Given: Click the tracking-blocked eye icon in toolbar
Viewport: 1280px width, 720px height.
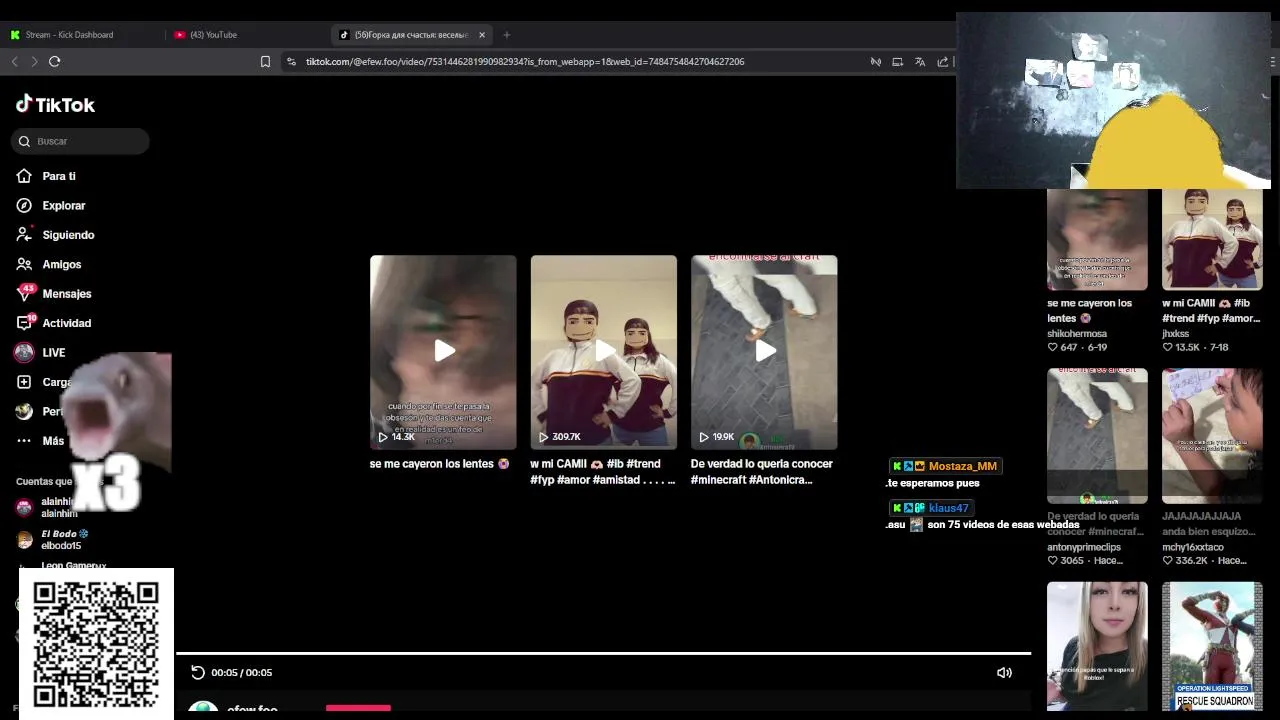Looking at the screenshot, I should pyautogui.click(x=875, y=62).
